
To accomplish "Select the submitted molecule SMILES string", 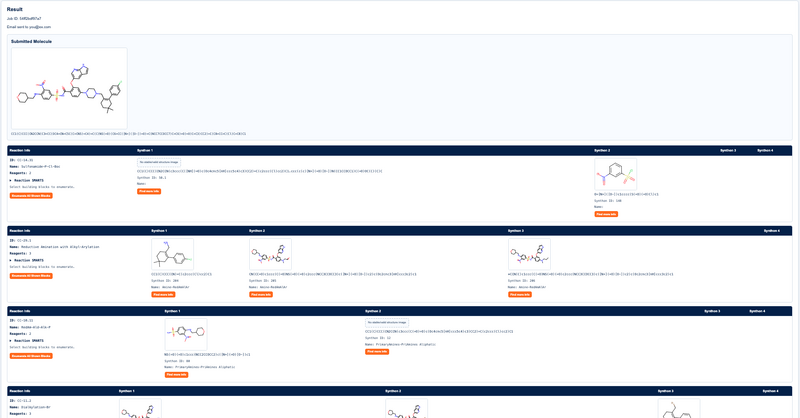I will [x=129, y=134].
